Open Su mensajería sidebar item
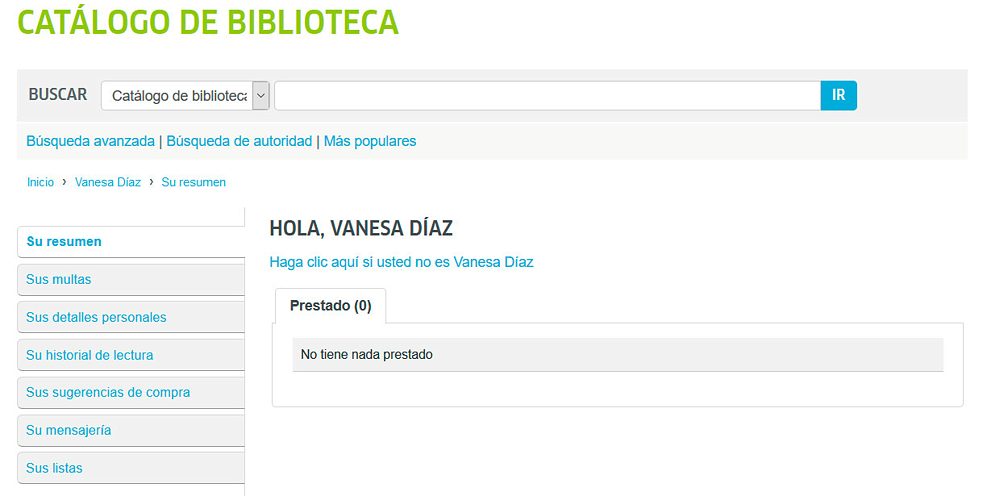This screenshot has height=496, width=983. point(131,430)
